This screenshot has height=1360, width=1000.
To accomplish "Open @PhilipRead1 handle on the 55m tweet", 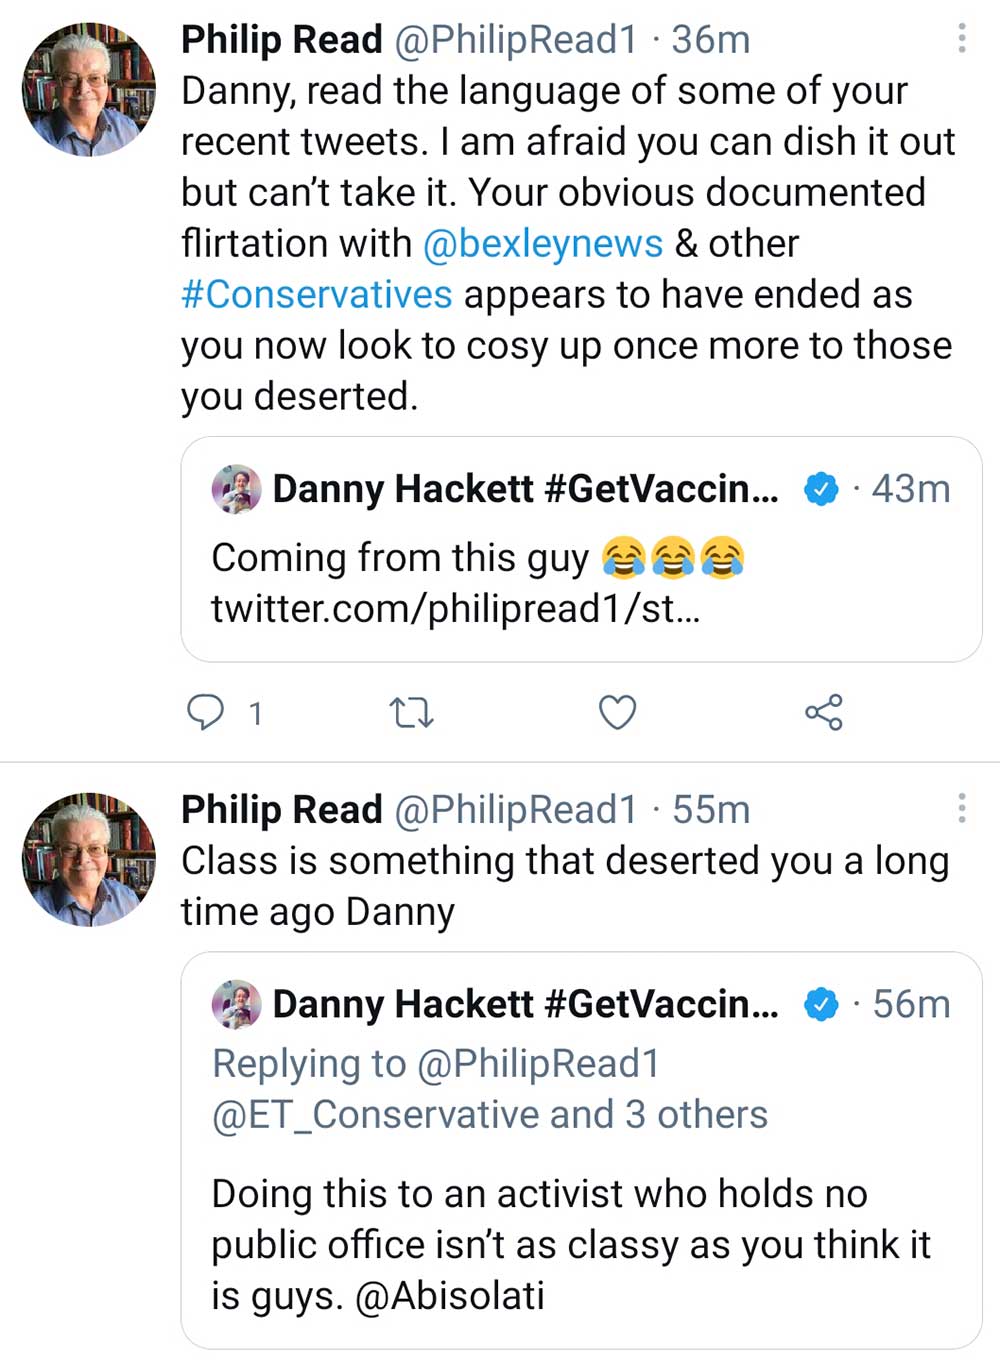I will (x=515, y=810).
